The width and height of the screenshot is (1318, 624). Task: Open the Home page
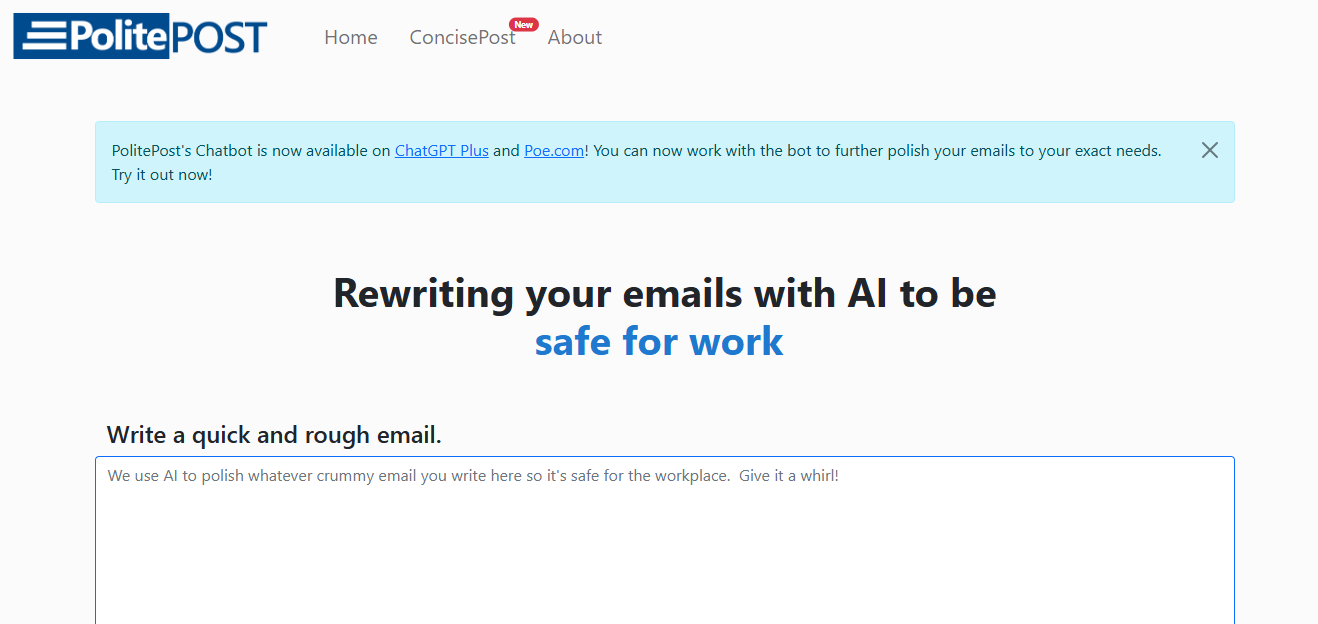coord(351,37)
